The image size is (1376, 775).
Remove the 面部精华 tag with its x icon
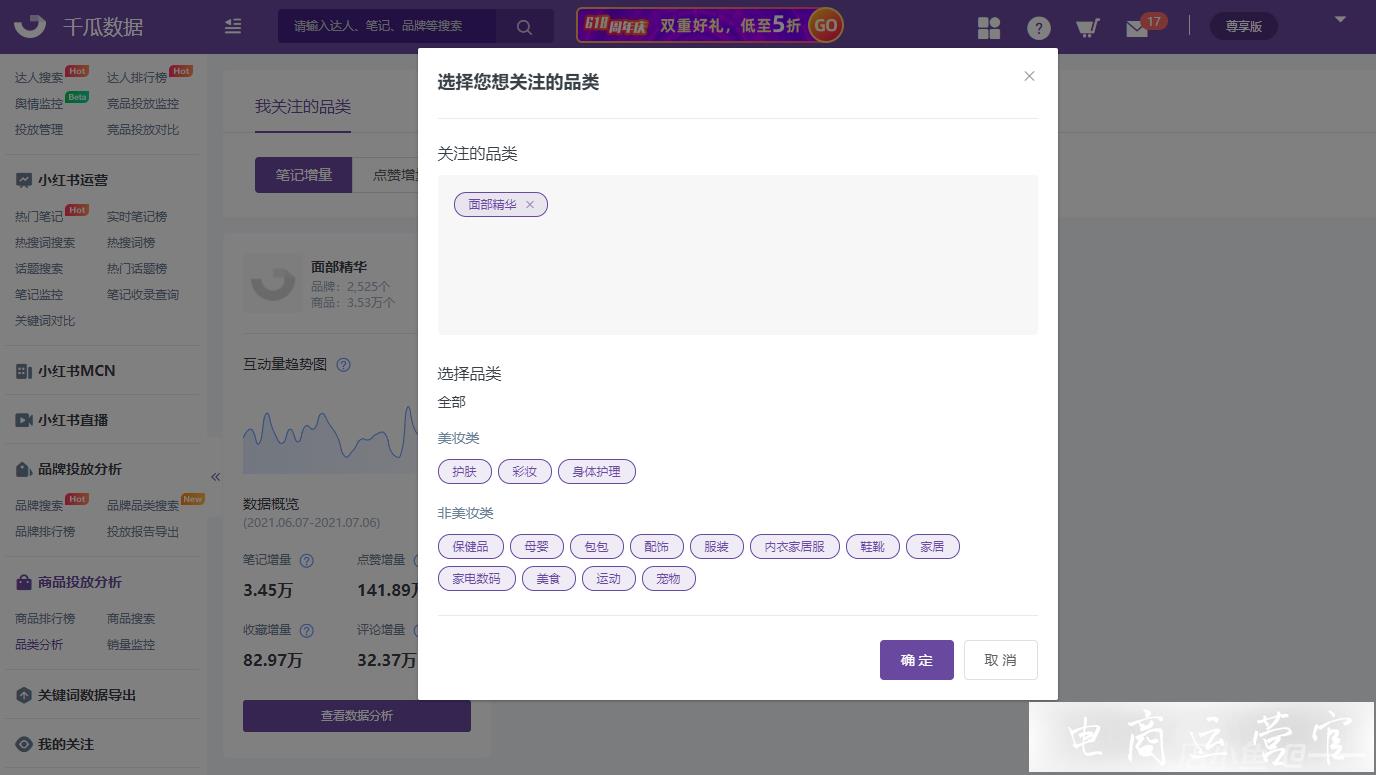(530, 205)
